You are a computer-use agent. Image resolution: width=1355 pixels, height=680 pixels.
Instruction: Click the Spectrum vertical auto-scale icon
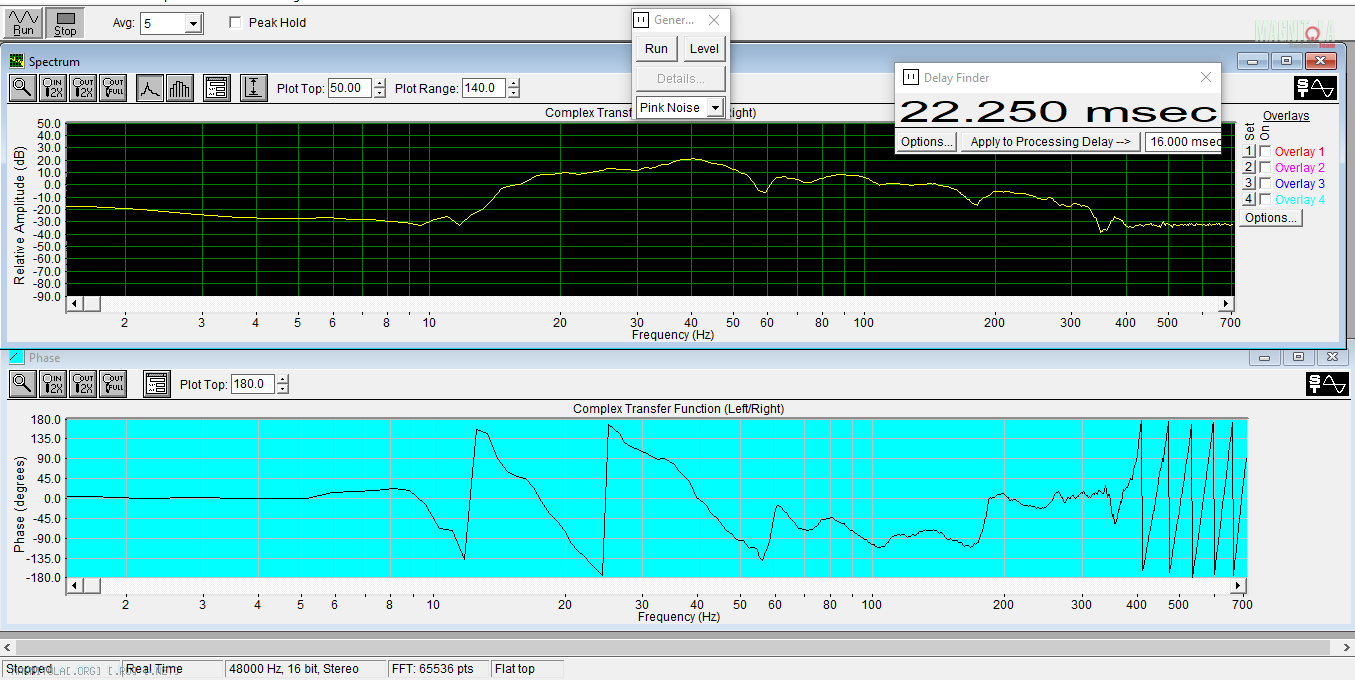254,88
